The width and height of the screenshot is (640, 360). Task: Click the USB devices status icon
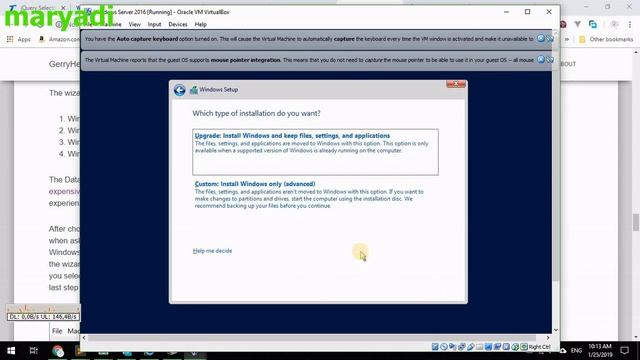coord(471,347)
